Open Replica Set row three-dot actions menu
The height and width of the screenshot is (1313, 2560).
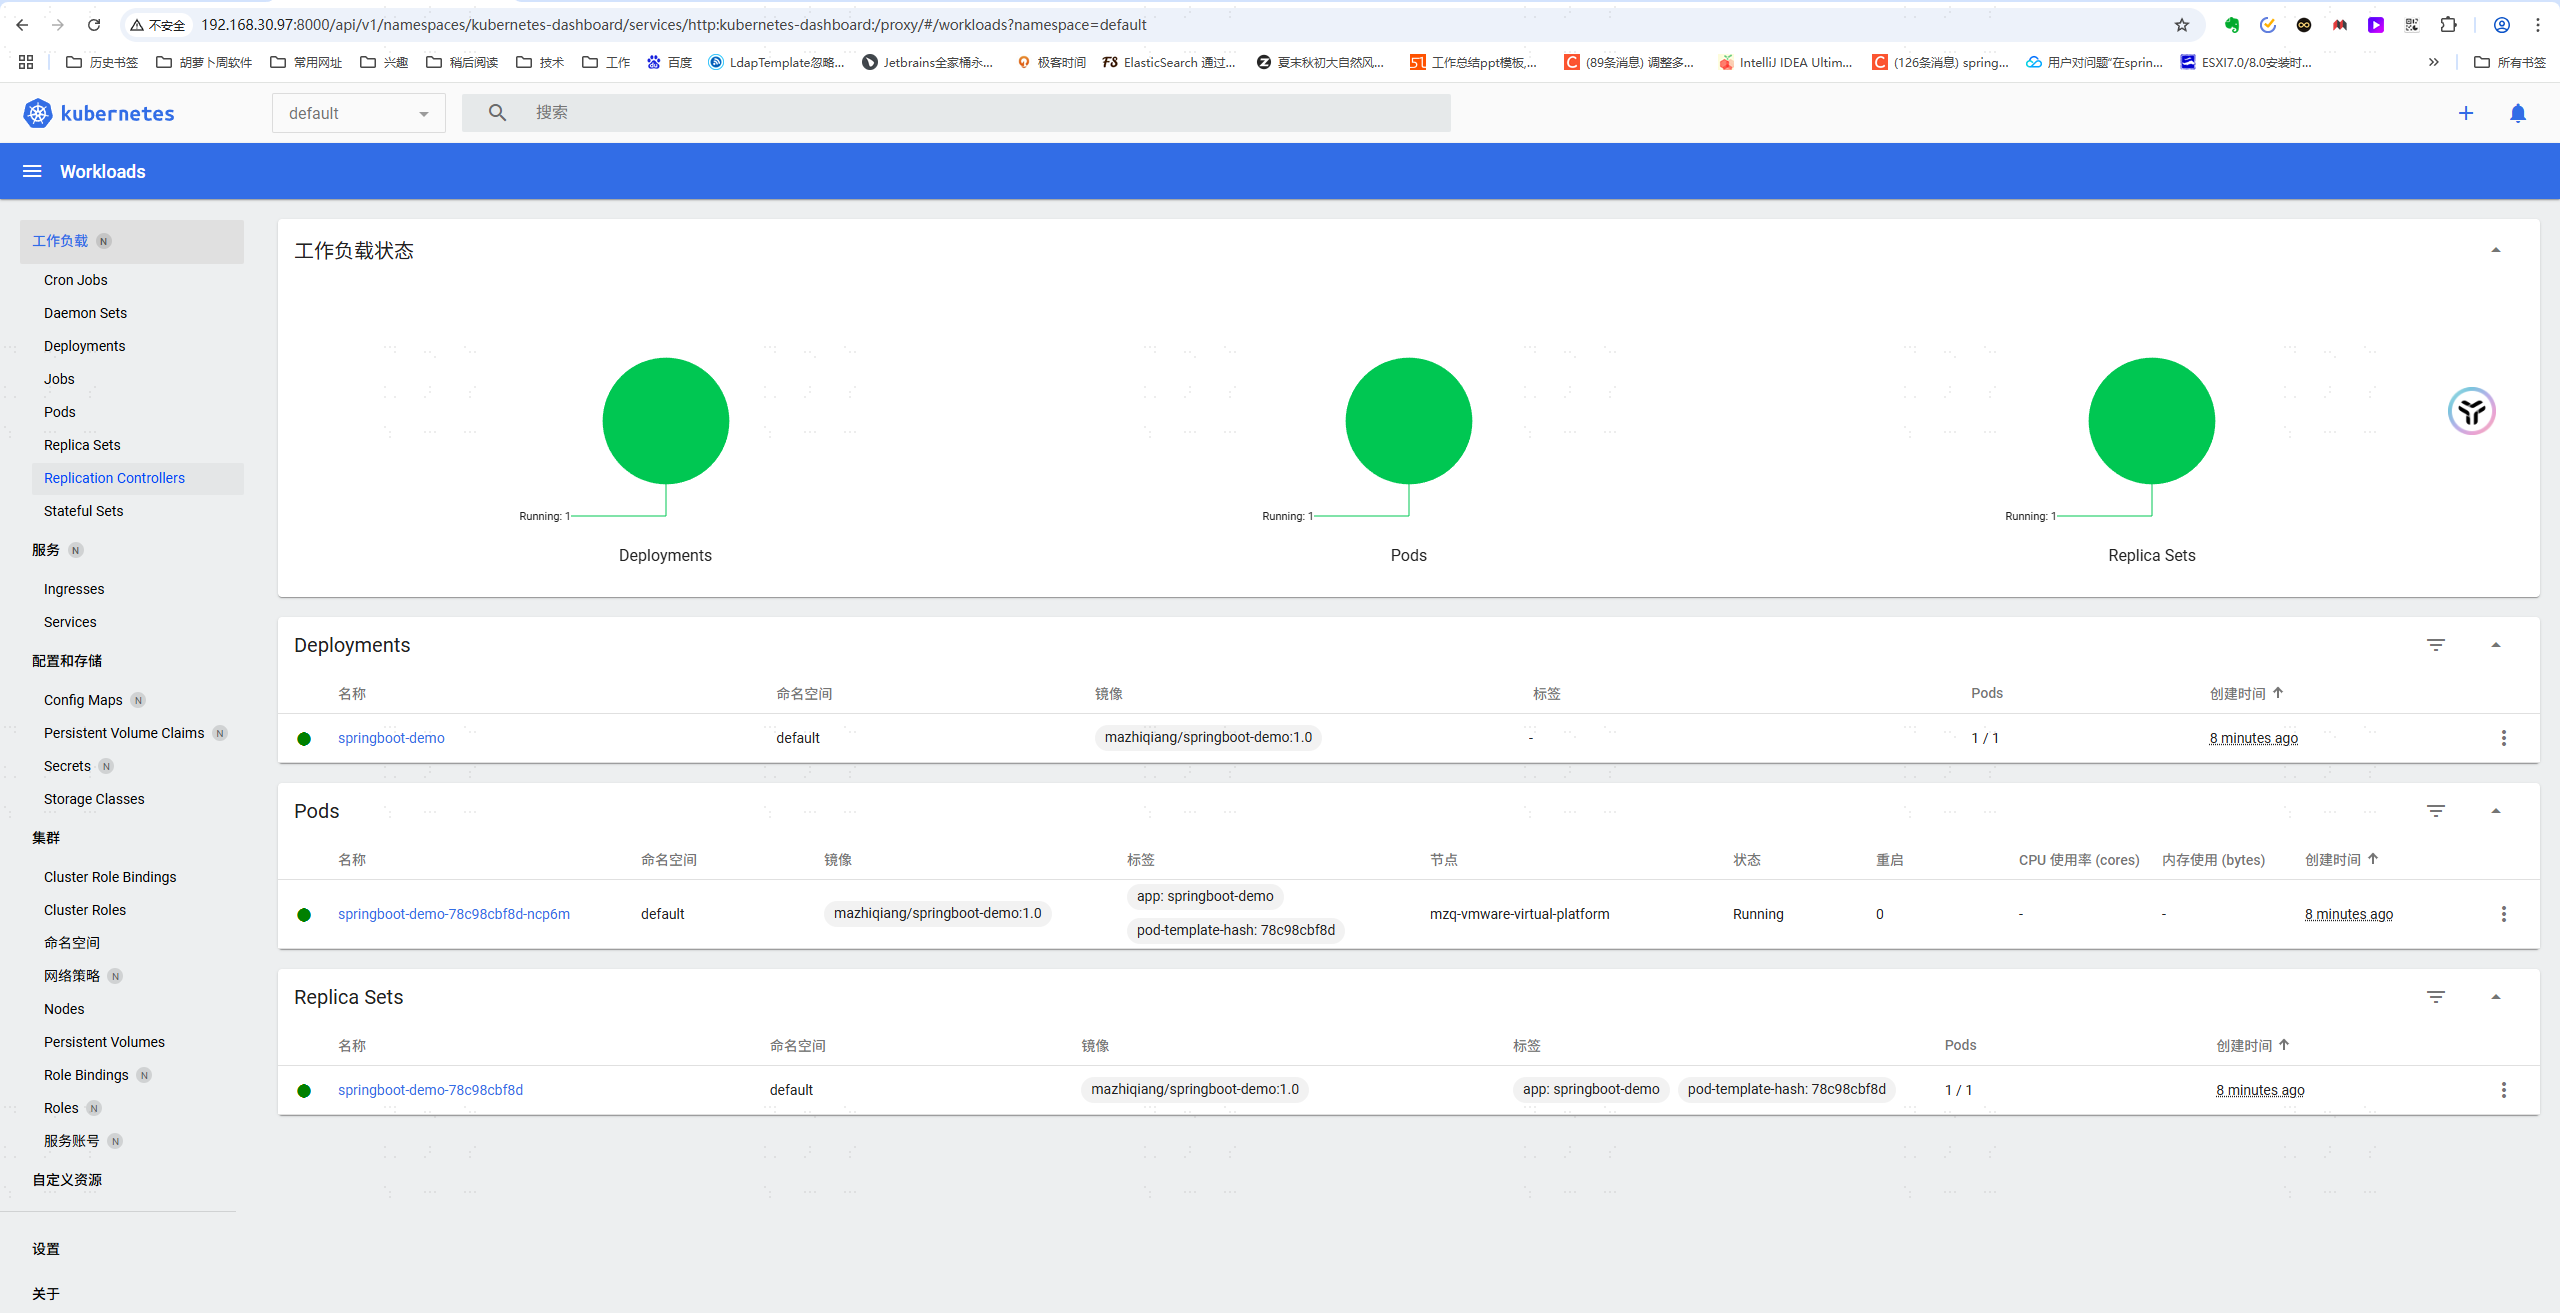2503,1090
